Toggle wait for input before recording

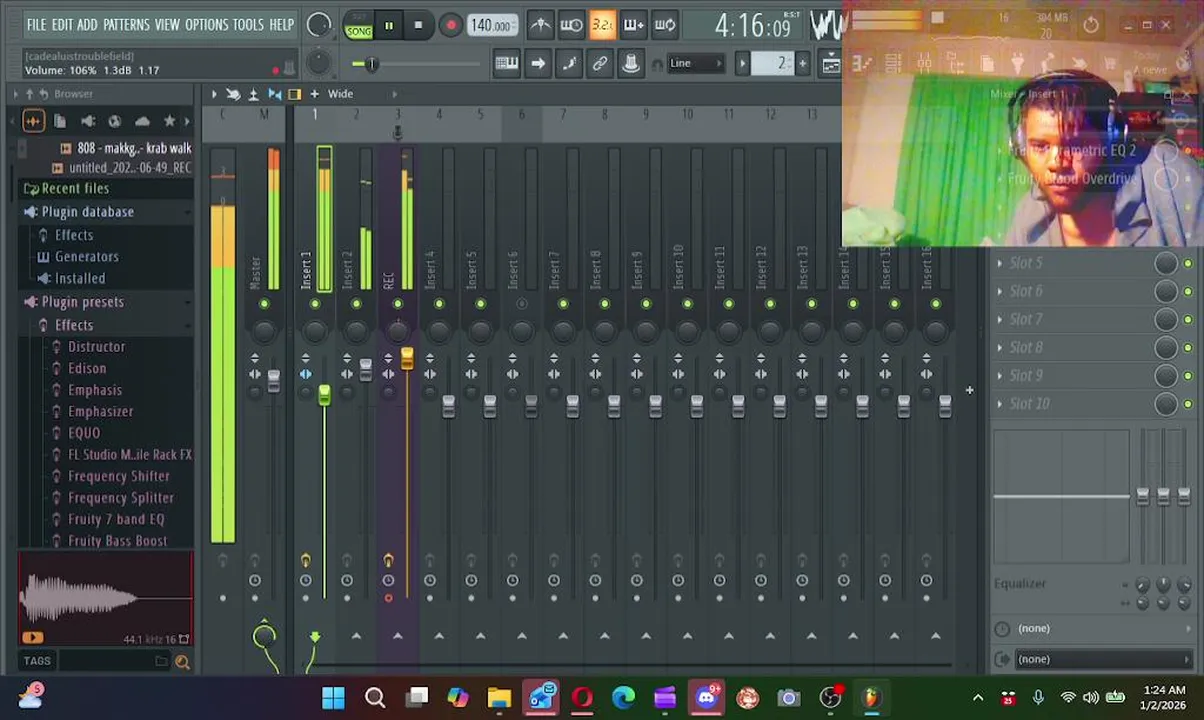pos(571,25)
